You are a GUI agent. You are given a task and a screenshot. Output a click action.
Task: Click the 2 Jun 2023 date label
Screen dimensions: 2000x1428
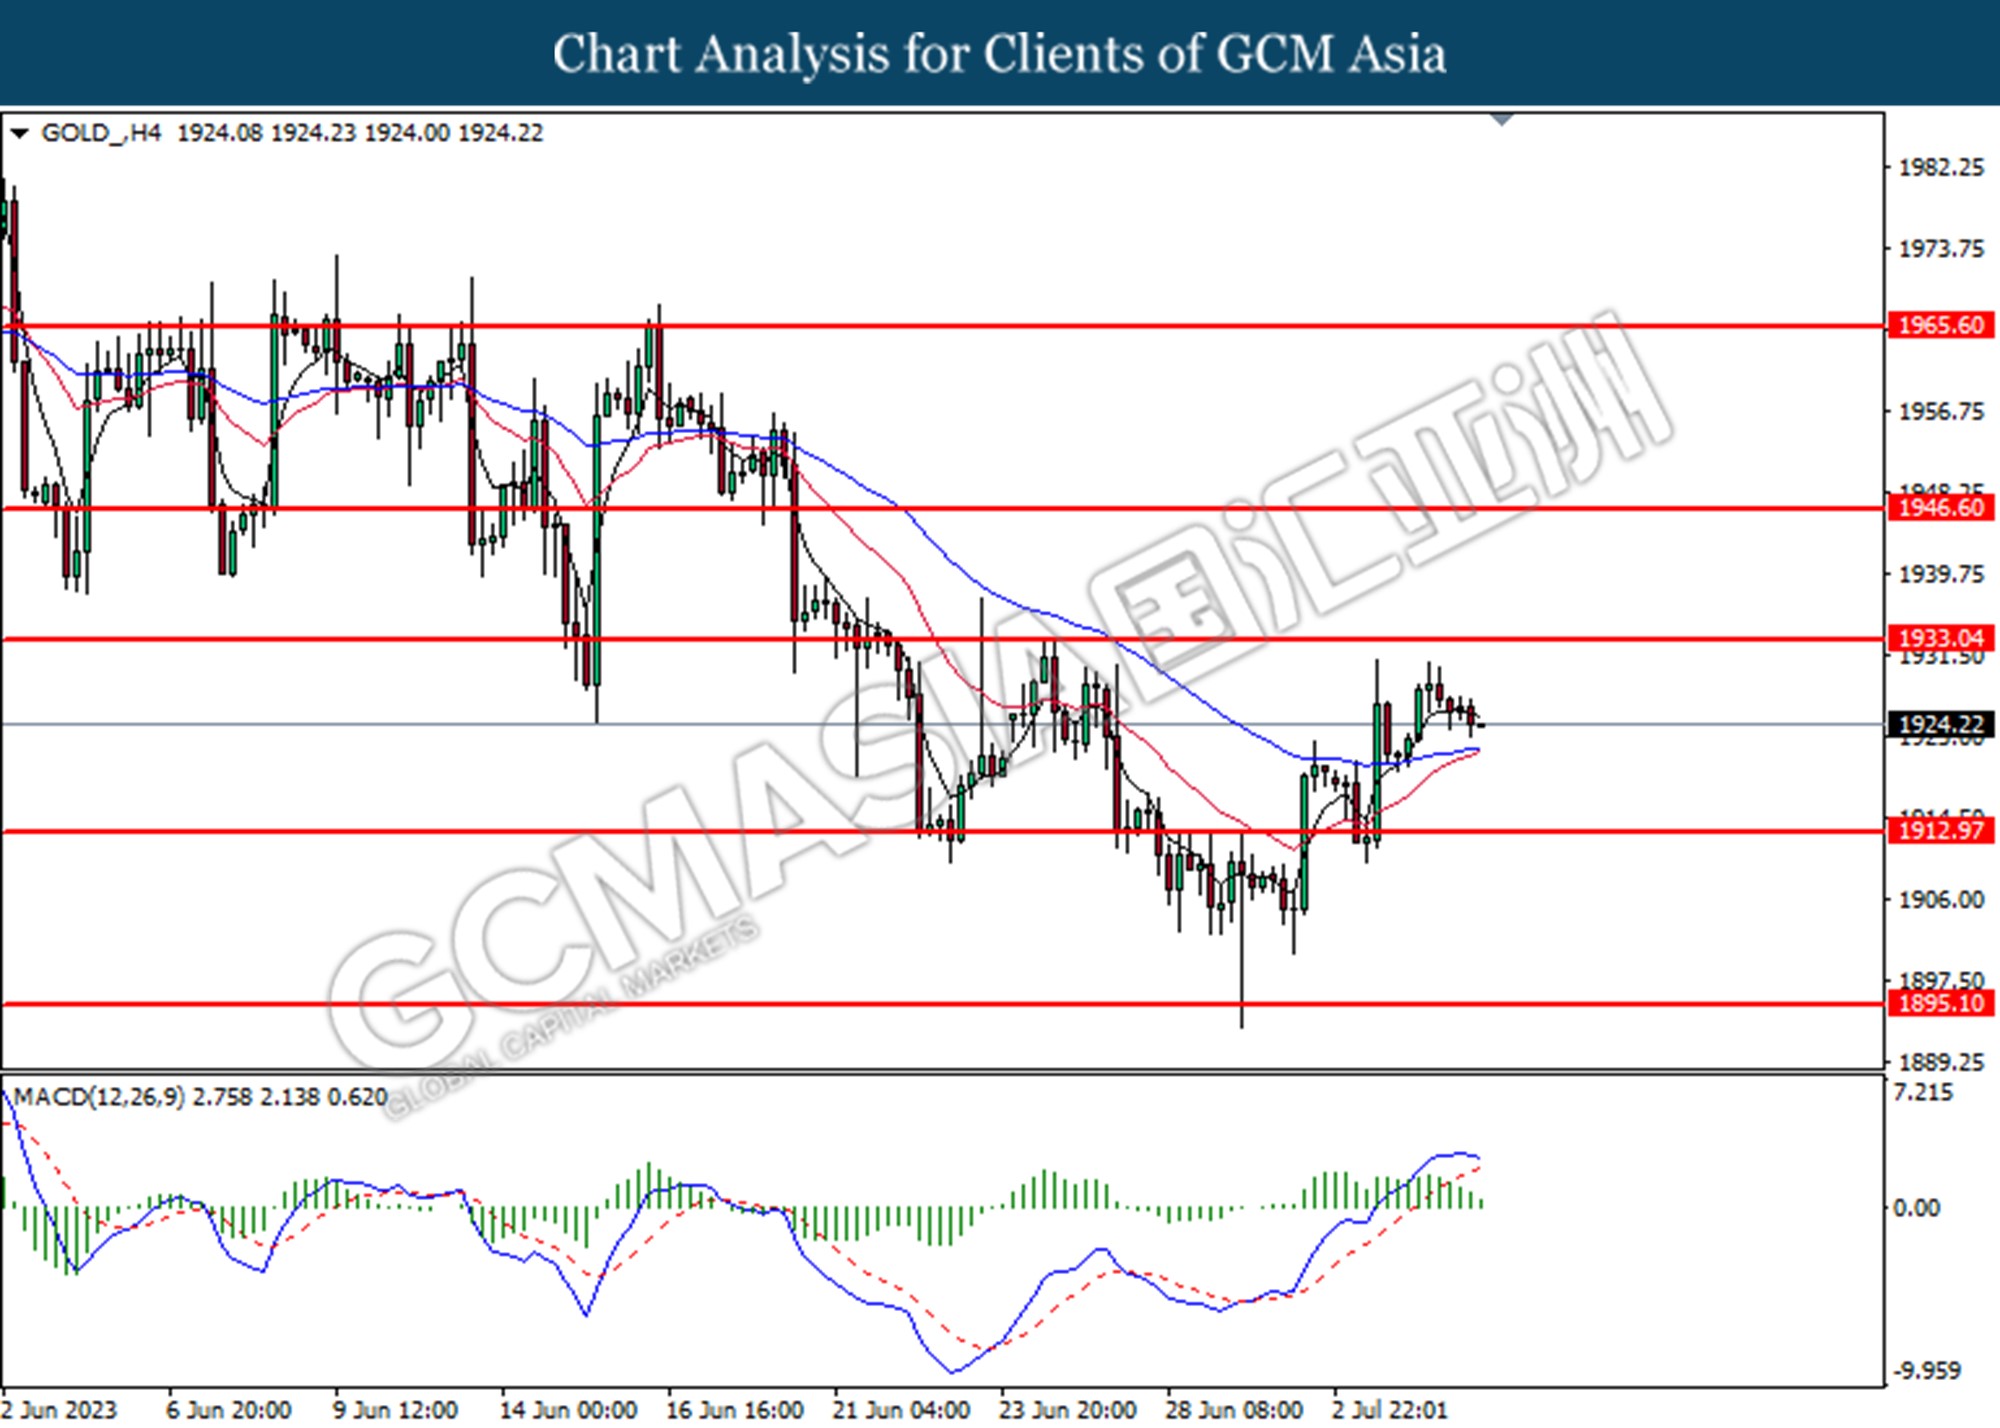pos(60,1410)
